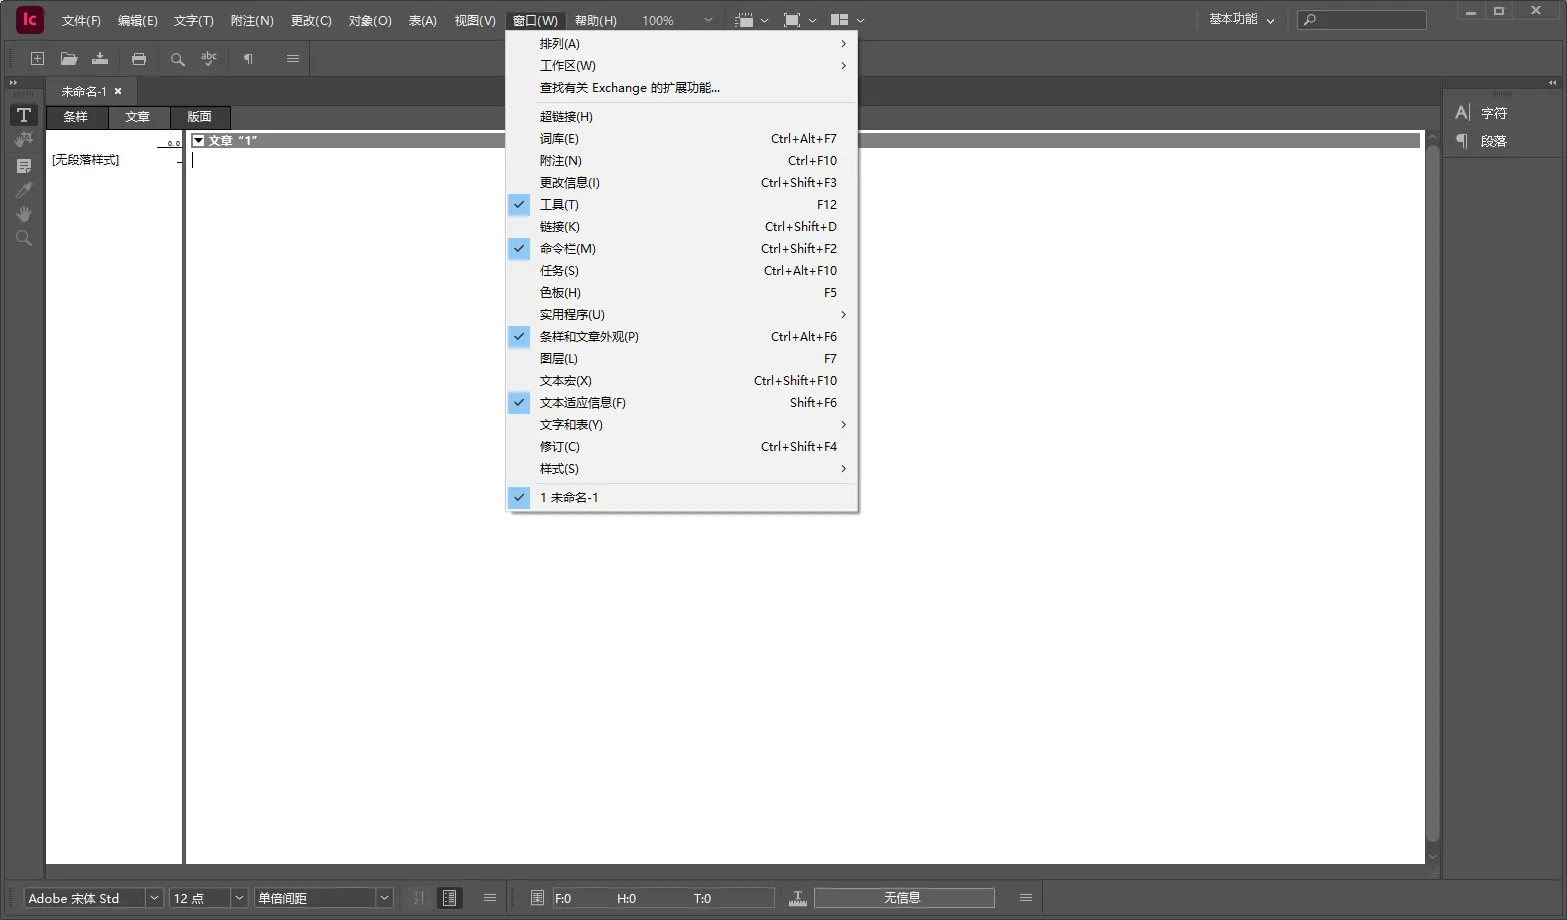Click the Open document folder icon
1567x920 pixels.
pyautogui.click(x=69, y=59)
